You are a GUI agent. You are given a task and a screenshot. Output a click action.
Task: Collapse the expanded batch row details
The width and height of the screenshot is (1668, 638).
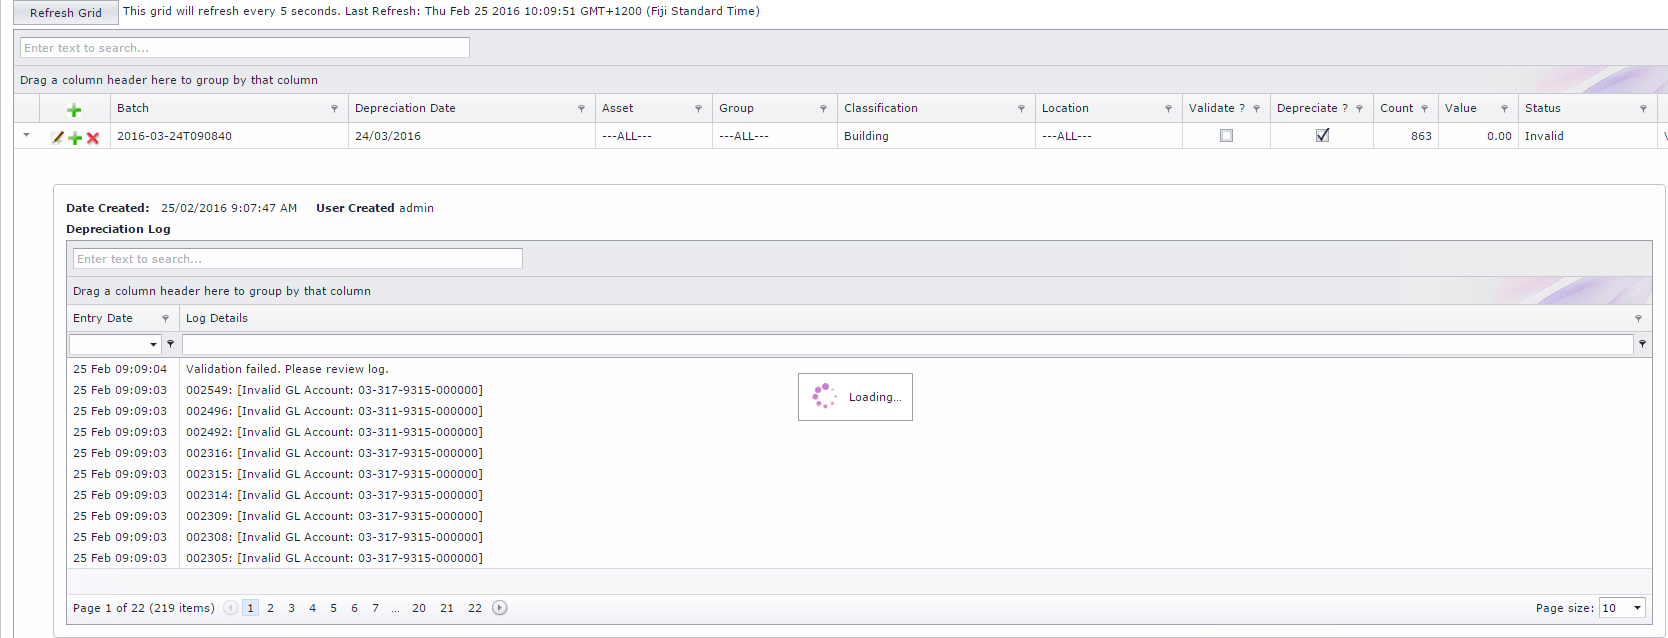point(27,135)
